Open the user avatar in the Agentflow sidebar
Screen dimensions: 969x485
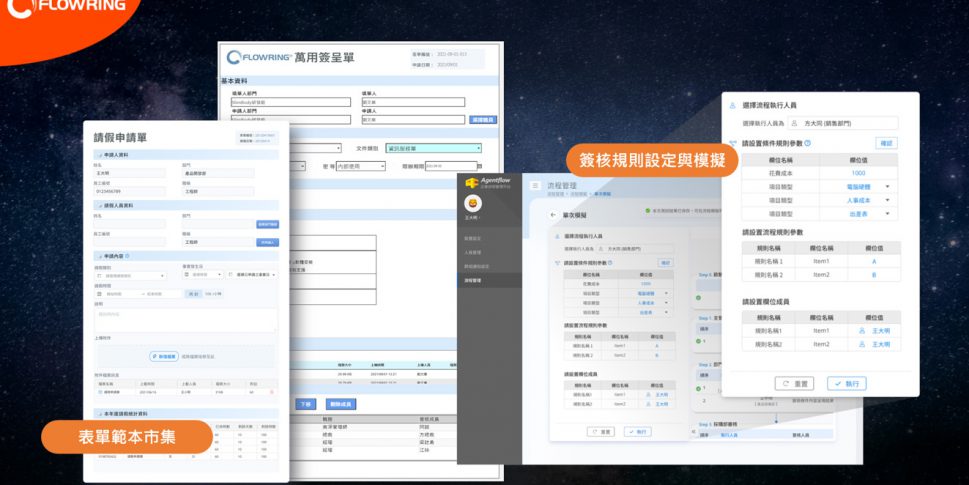coord(473,203)
